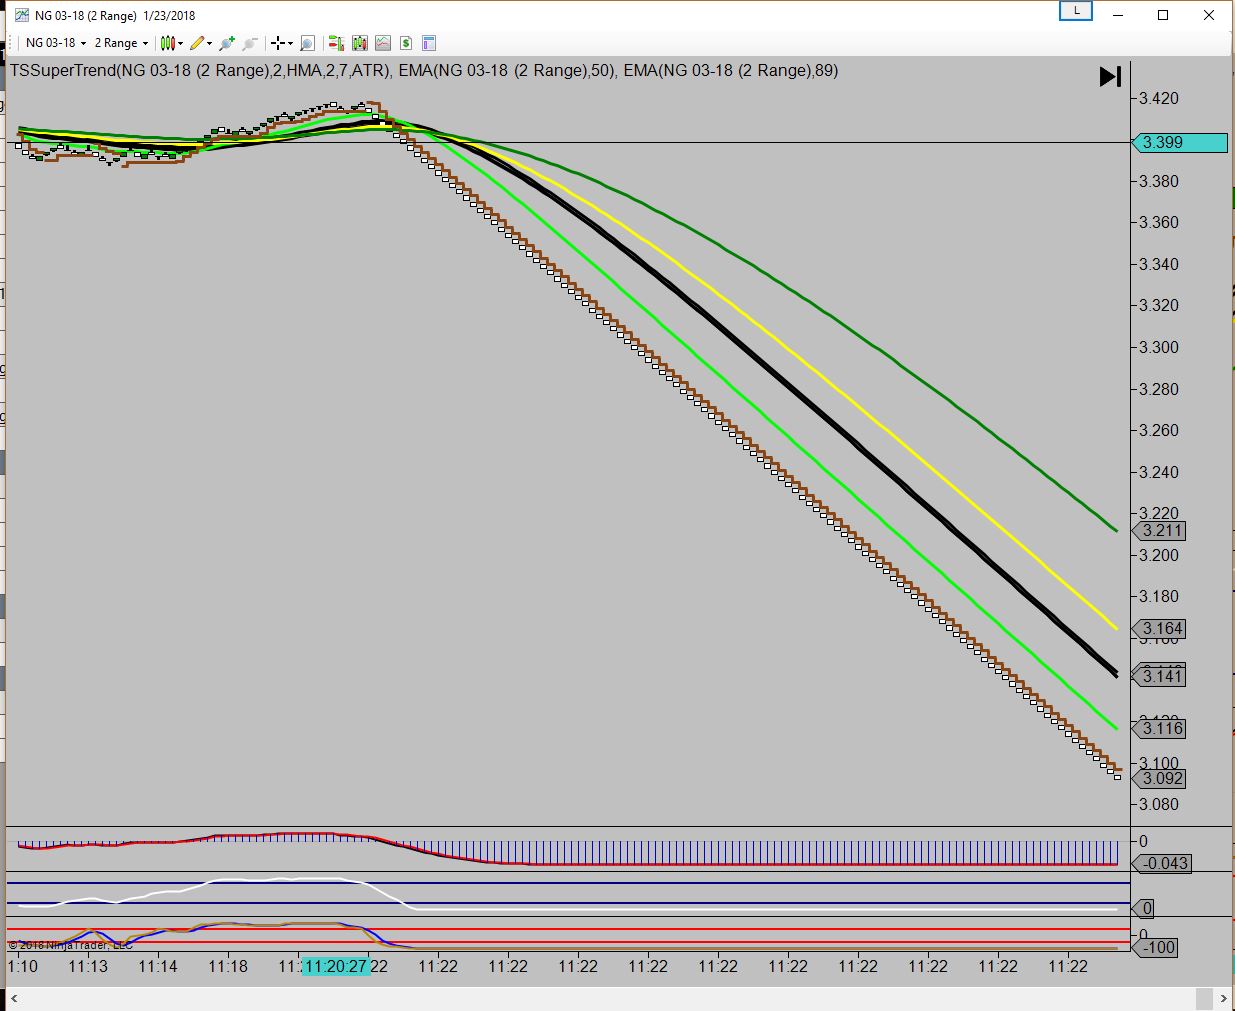Click the EMA 89 indicator label text

731,71
